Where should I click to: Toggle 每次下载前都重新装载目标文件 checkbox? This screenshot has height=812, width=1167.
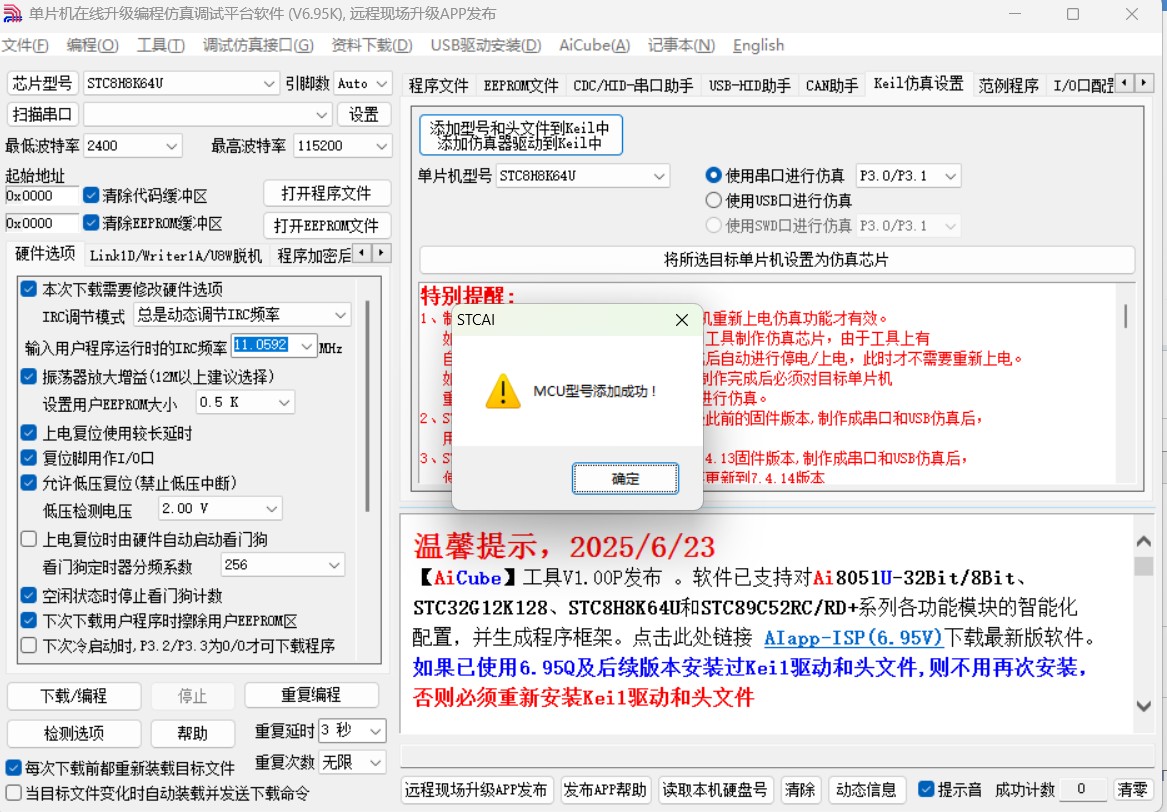pyautogui.click(x=13, y=767)
